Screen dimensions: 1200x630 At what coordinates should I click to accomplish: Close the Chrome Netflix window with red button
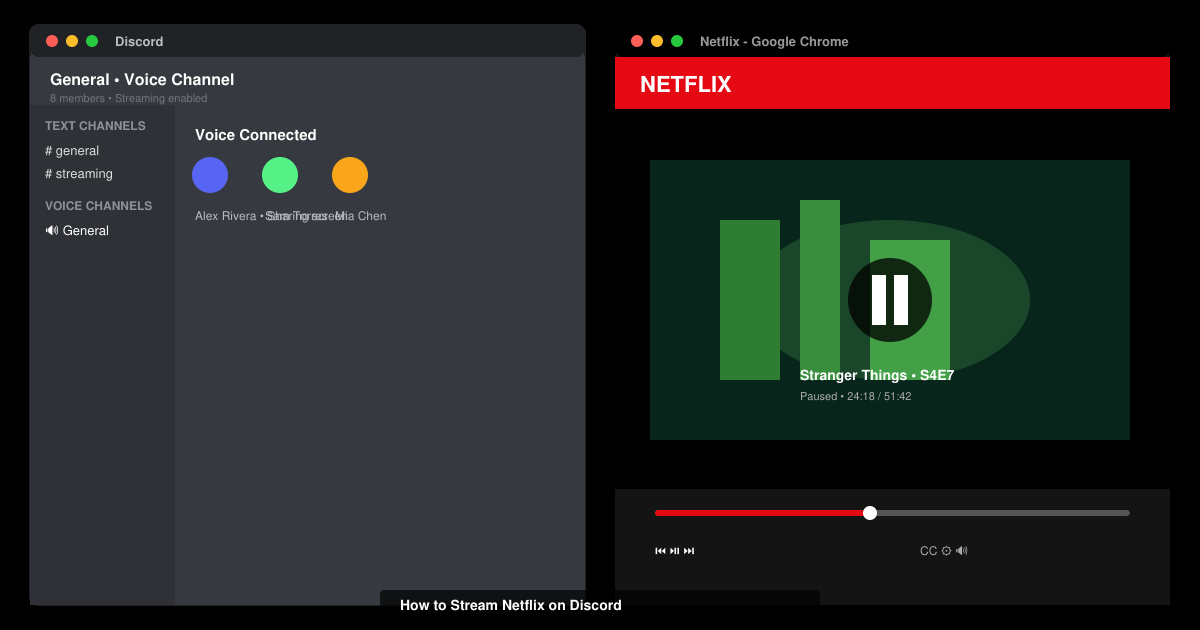(x=637, y=41)
